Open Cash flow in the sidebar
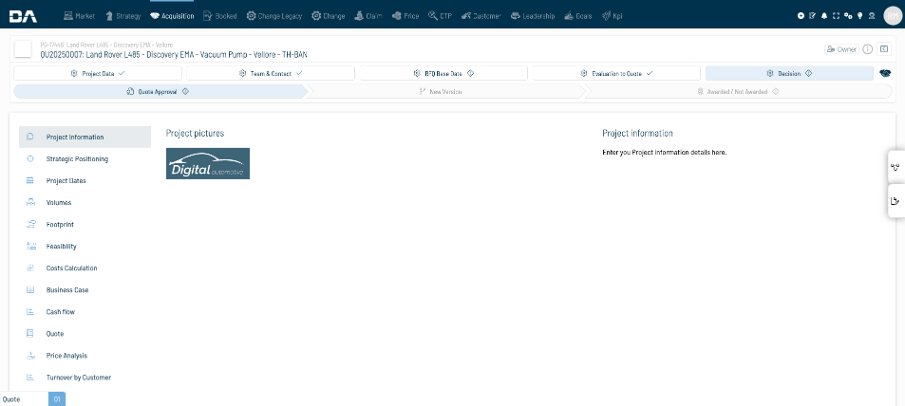 click(x=85, y=312)
